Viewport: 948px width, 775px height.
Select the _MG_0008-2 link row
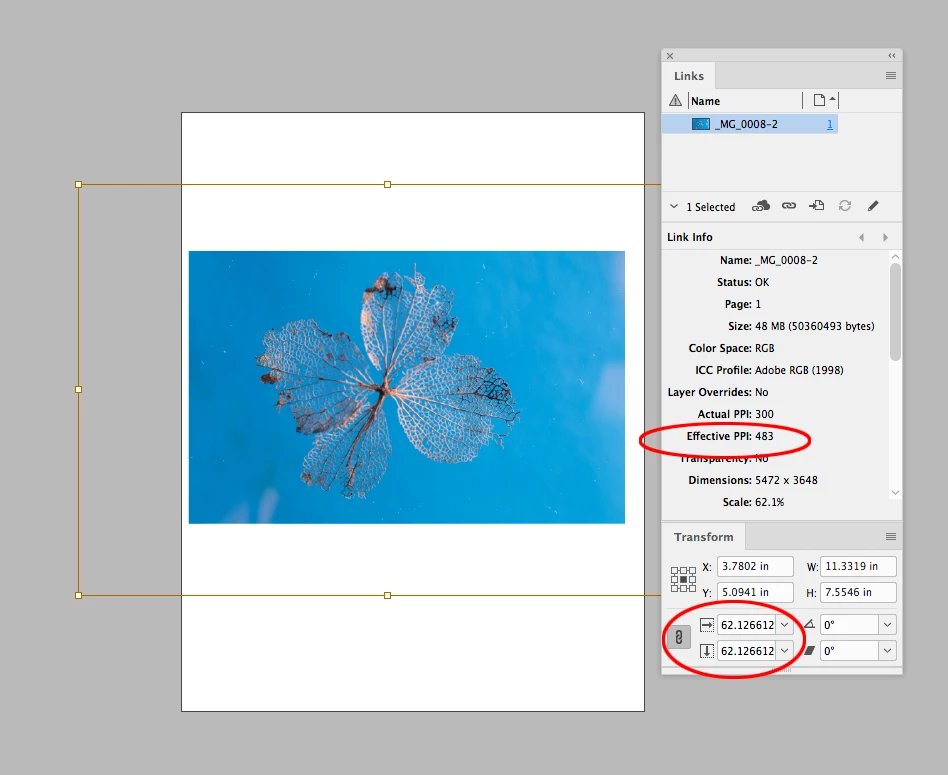750,124
